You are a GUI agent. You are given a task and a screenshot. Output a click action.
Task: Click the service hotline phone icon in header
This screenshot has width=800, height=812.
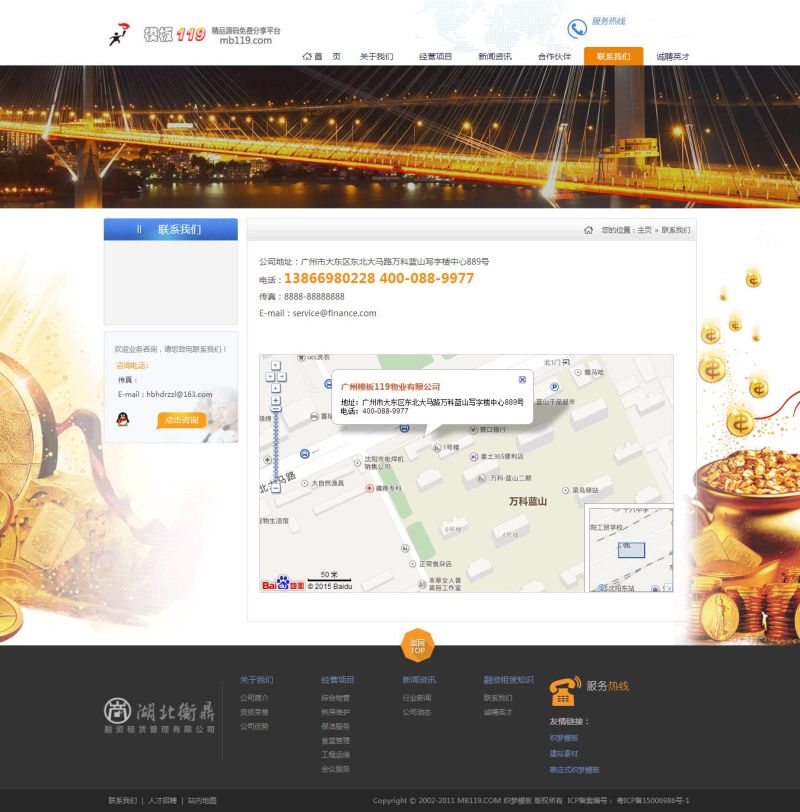(577, 28)
